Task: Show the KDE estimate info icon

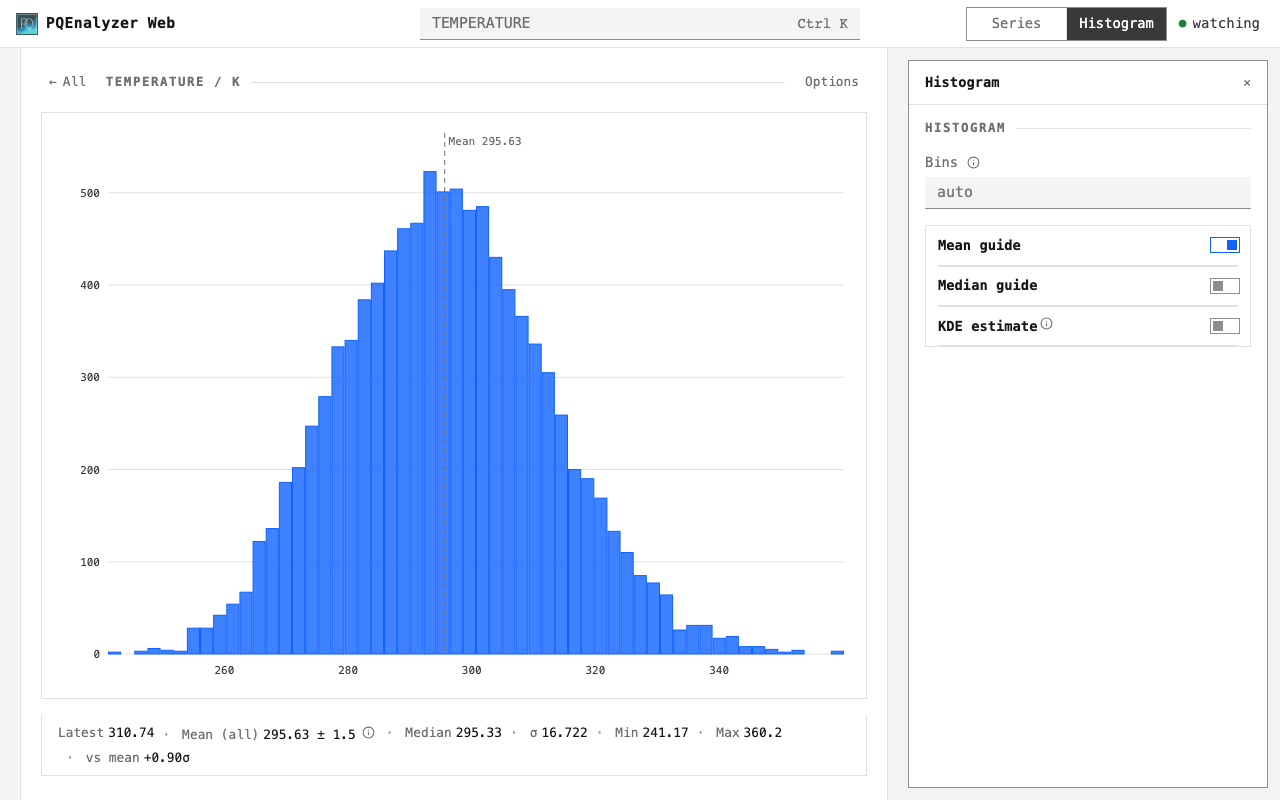Action: (x=1046, y=324)
